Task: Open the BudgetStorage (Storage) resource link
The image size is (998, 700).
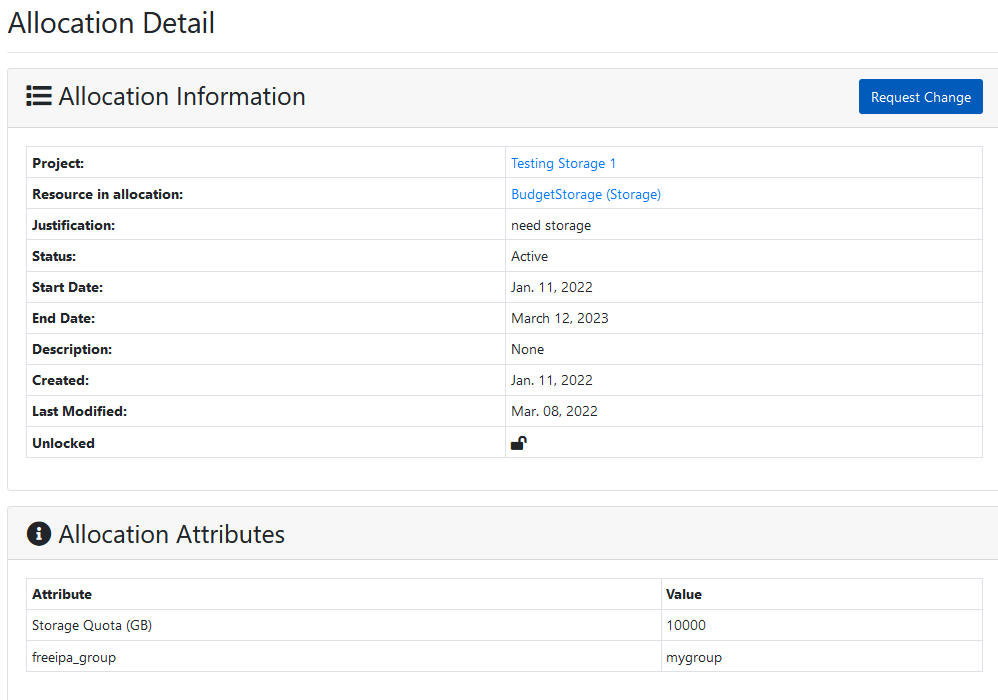Action: click(x=586, y=195)
